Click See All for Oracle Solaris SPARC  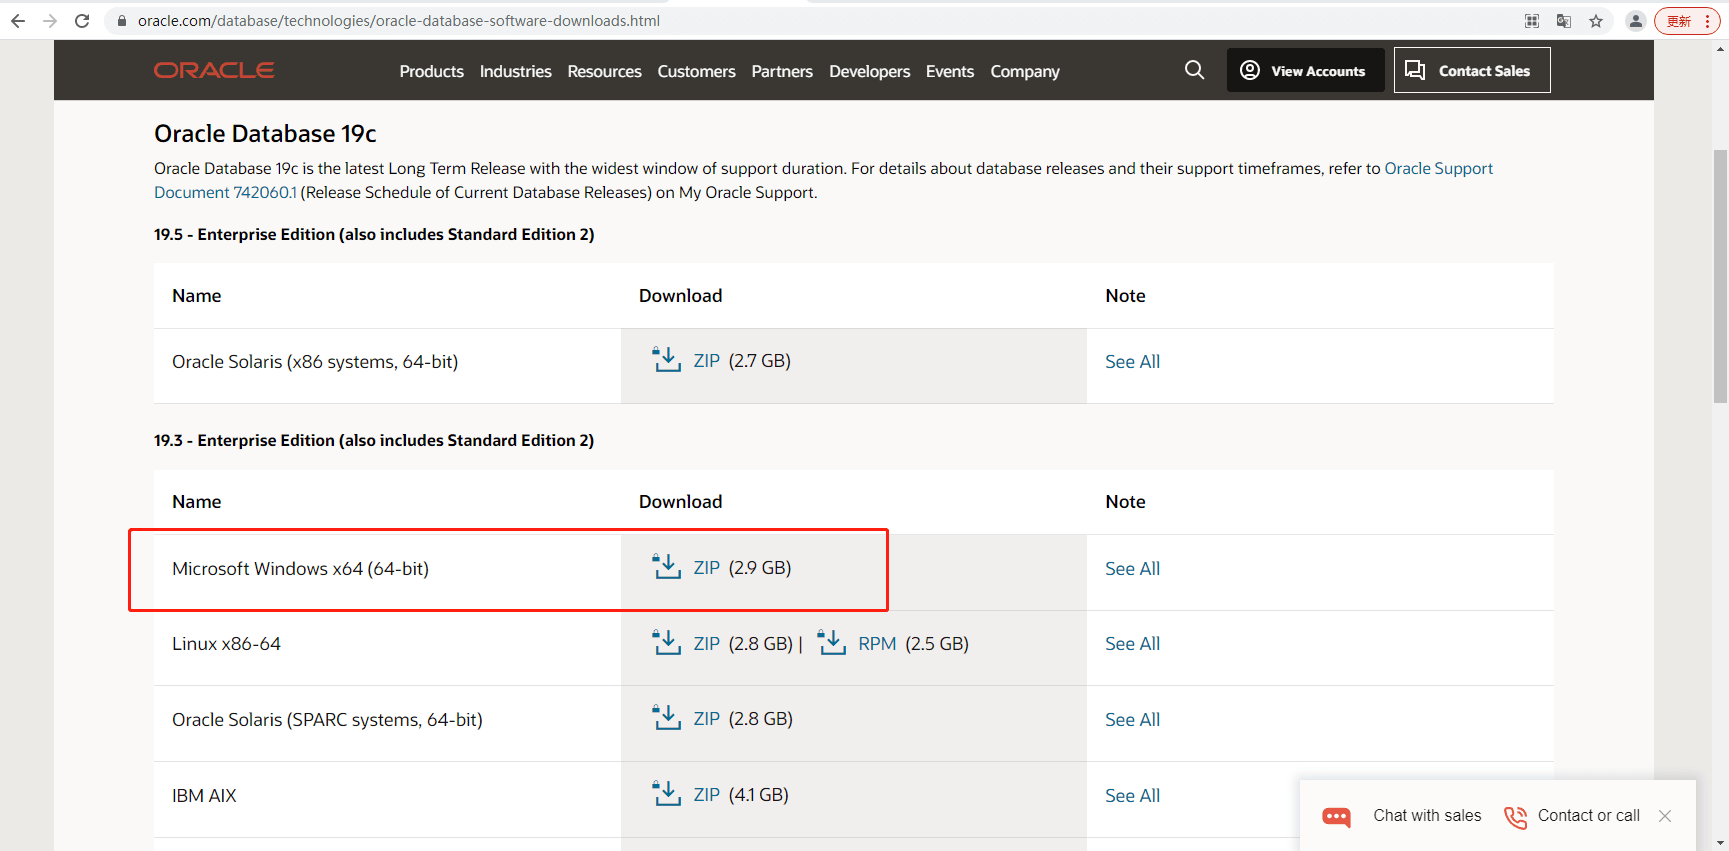click(1132, 720)
